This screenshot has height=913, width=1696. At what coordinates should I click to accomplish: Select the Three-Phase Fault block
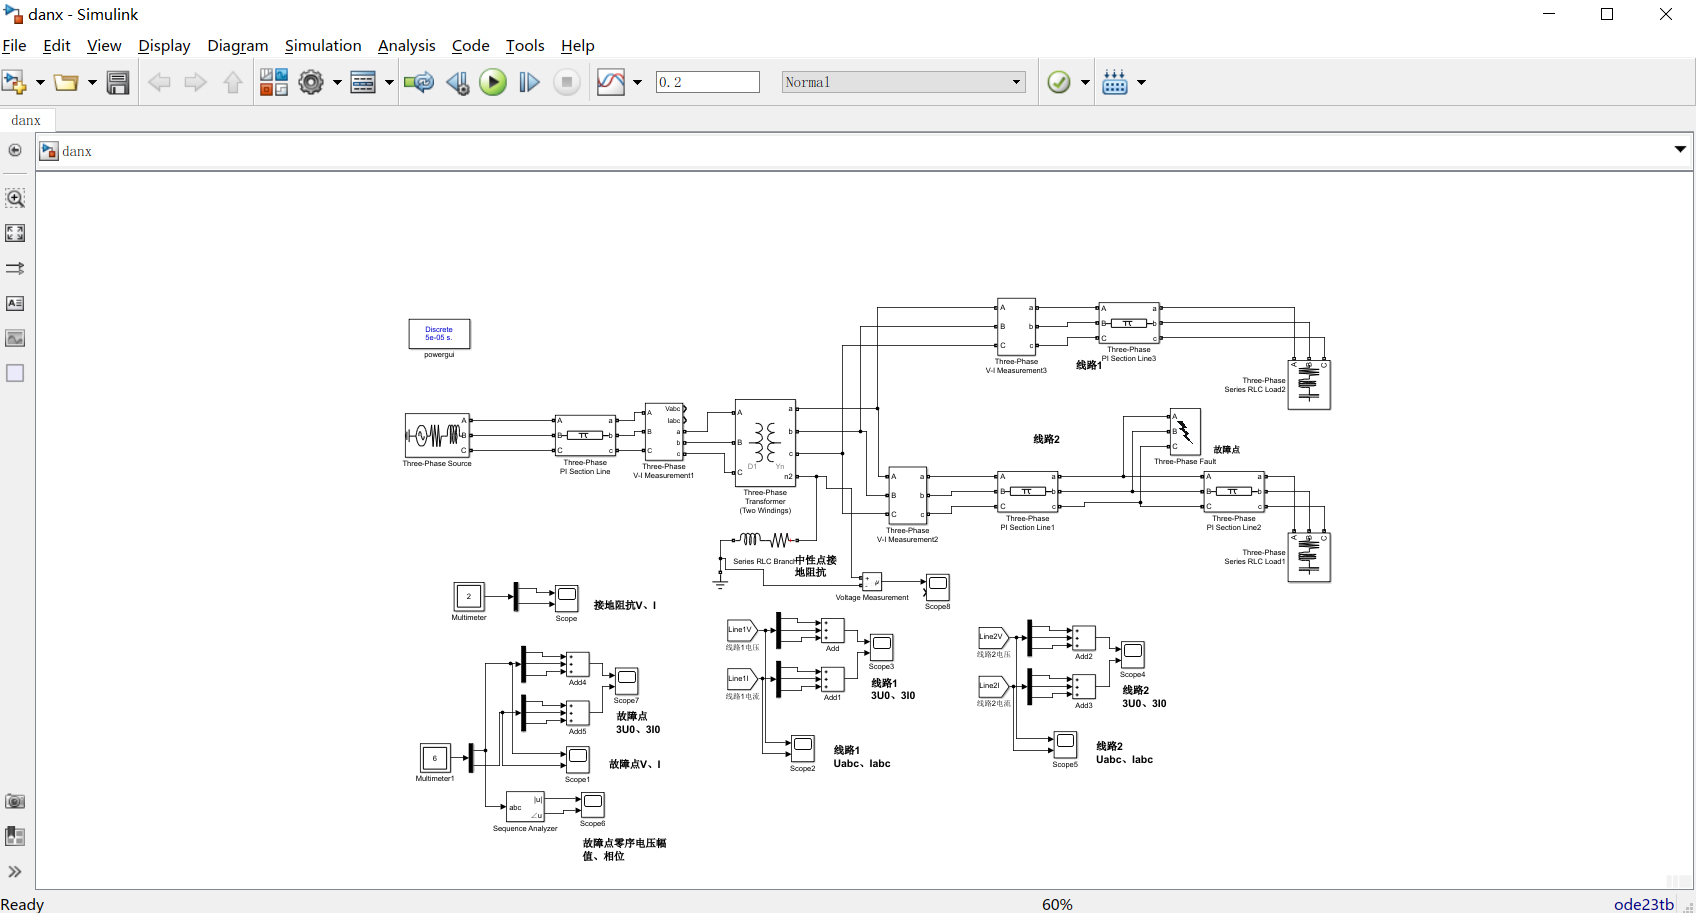[1185, 431]
